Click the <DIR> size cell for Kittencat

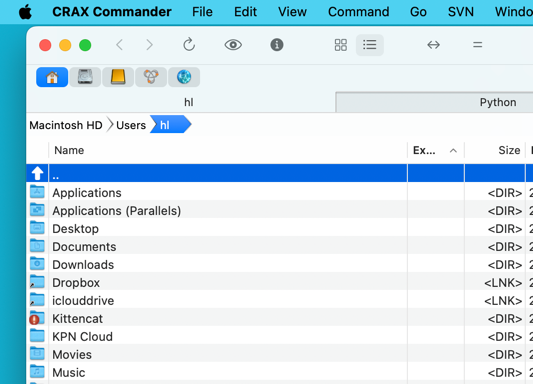point(505,319)
